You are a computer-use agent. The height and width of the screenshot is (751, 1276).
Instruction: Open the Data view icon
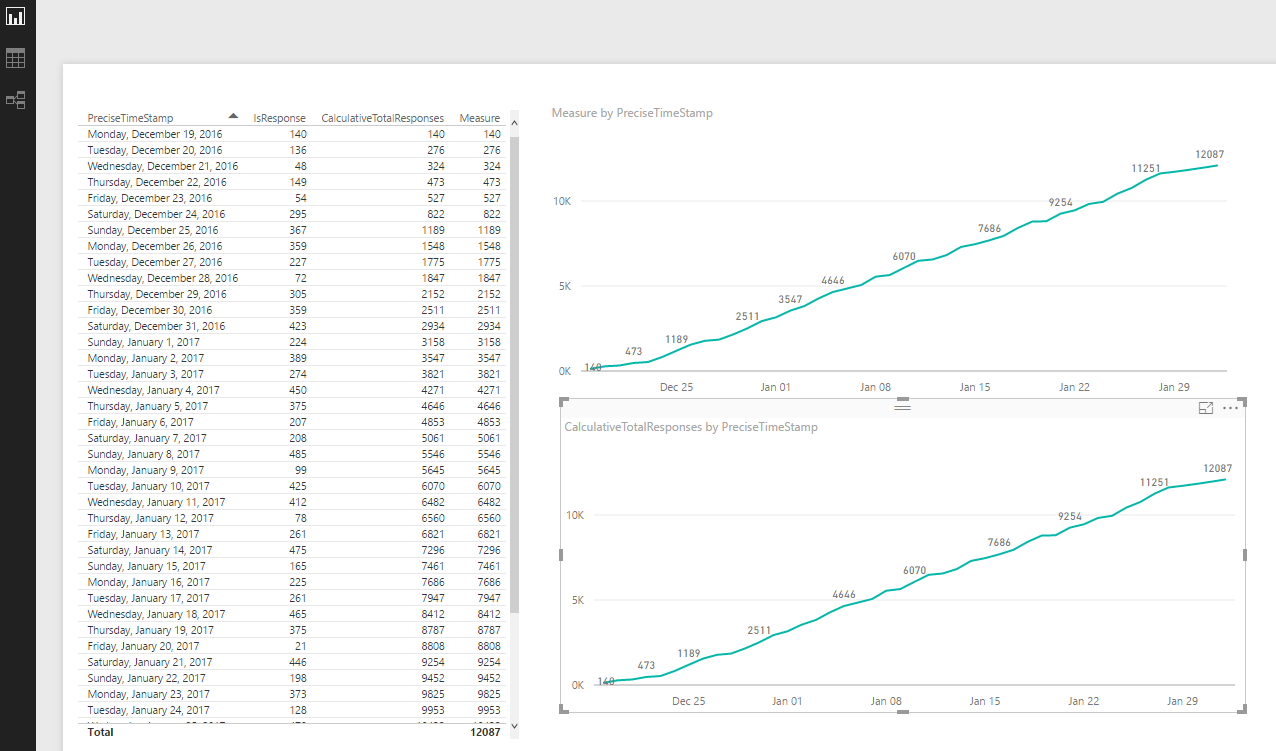(x=15, y=58)
